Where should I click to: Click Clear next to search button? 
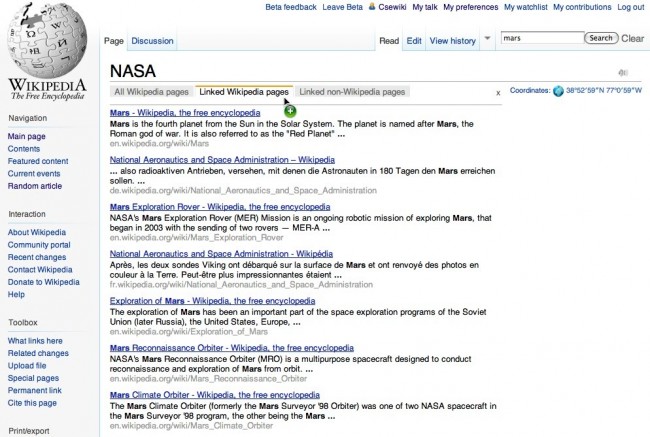(x=632, y=38)
